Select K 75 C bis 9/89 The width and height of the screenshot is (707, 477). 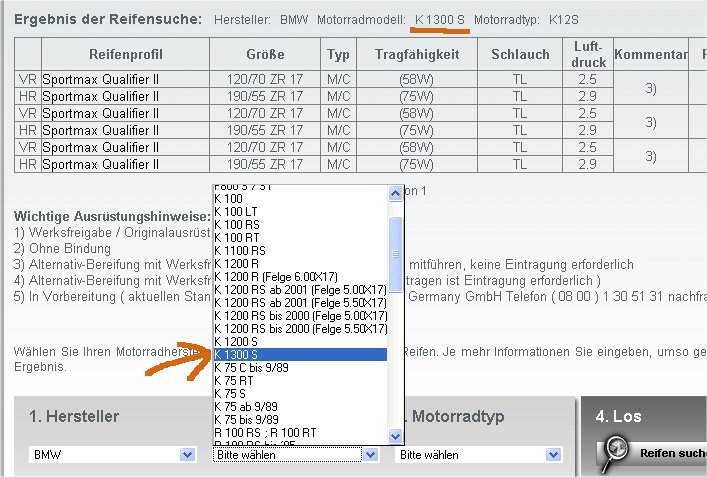(x=300, y=368)
